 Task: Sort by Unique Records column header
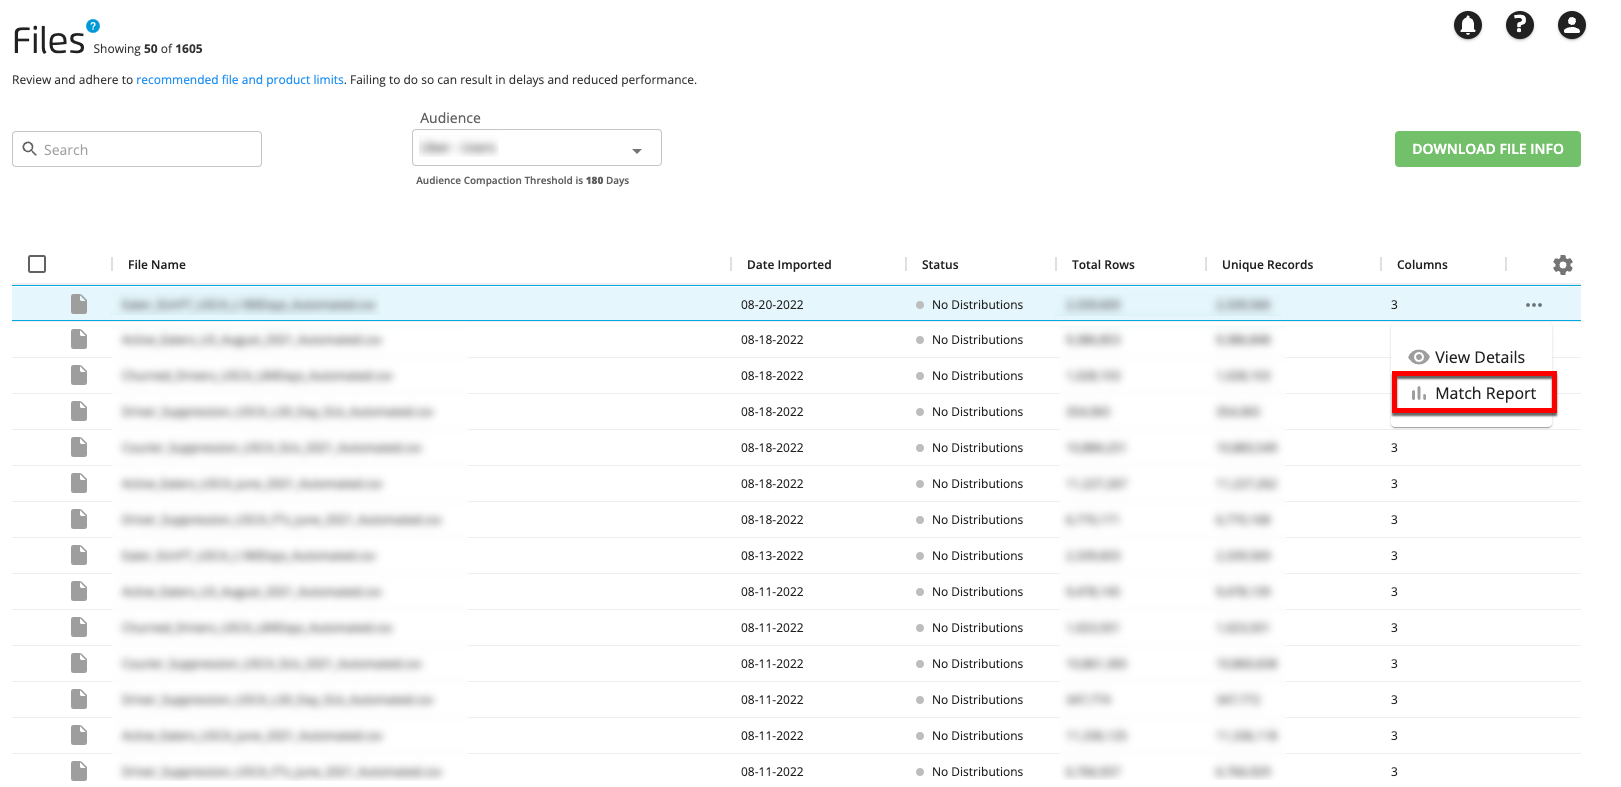pyautogui.click(x=1267, y=265)
